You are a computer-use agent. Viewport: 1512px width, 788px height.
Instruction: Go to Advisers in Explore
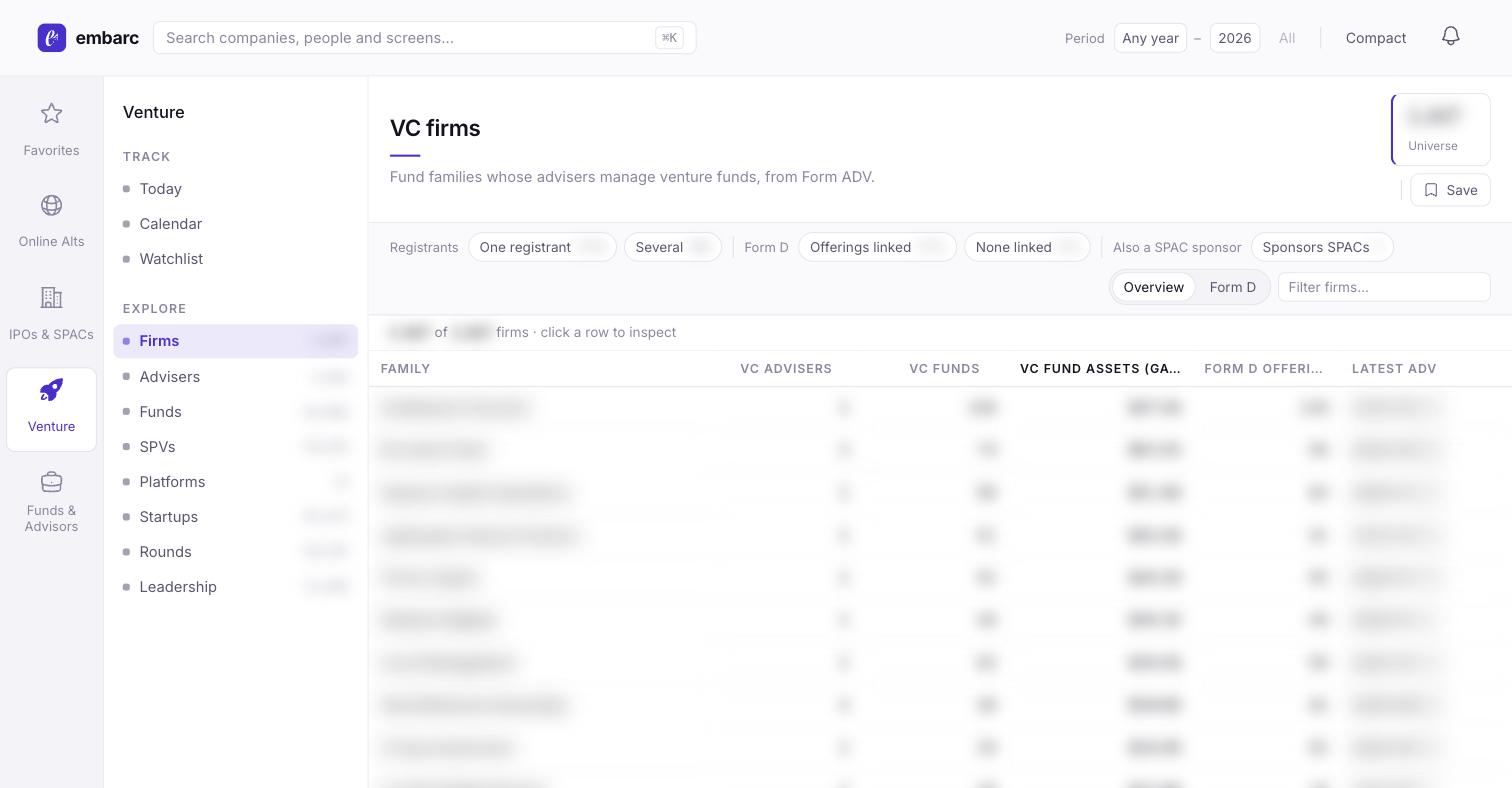point(236,377)
